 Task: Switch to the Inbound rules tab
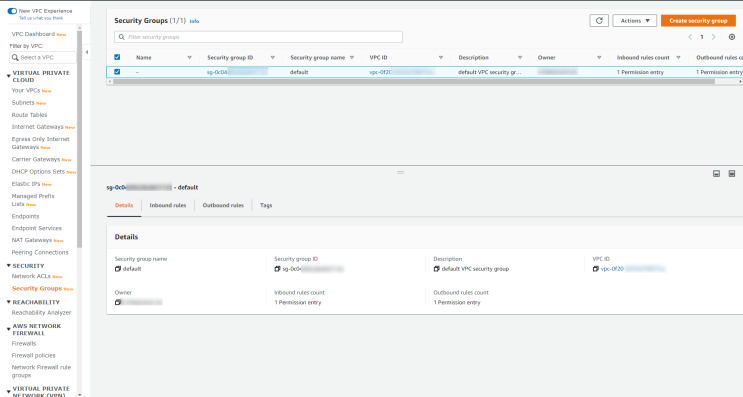click(x=168, y=206)
